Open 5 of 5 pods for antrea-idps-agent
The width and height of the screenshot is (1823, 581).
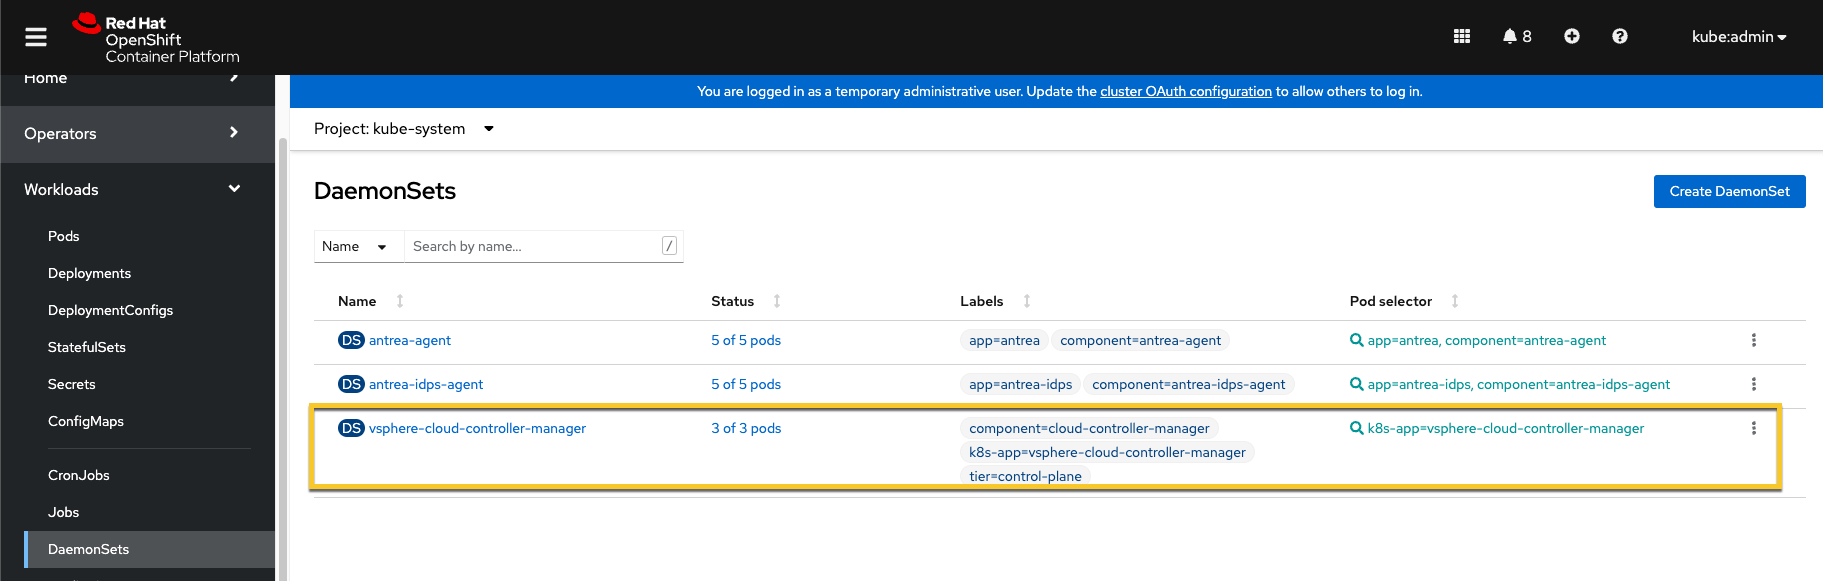746,384
